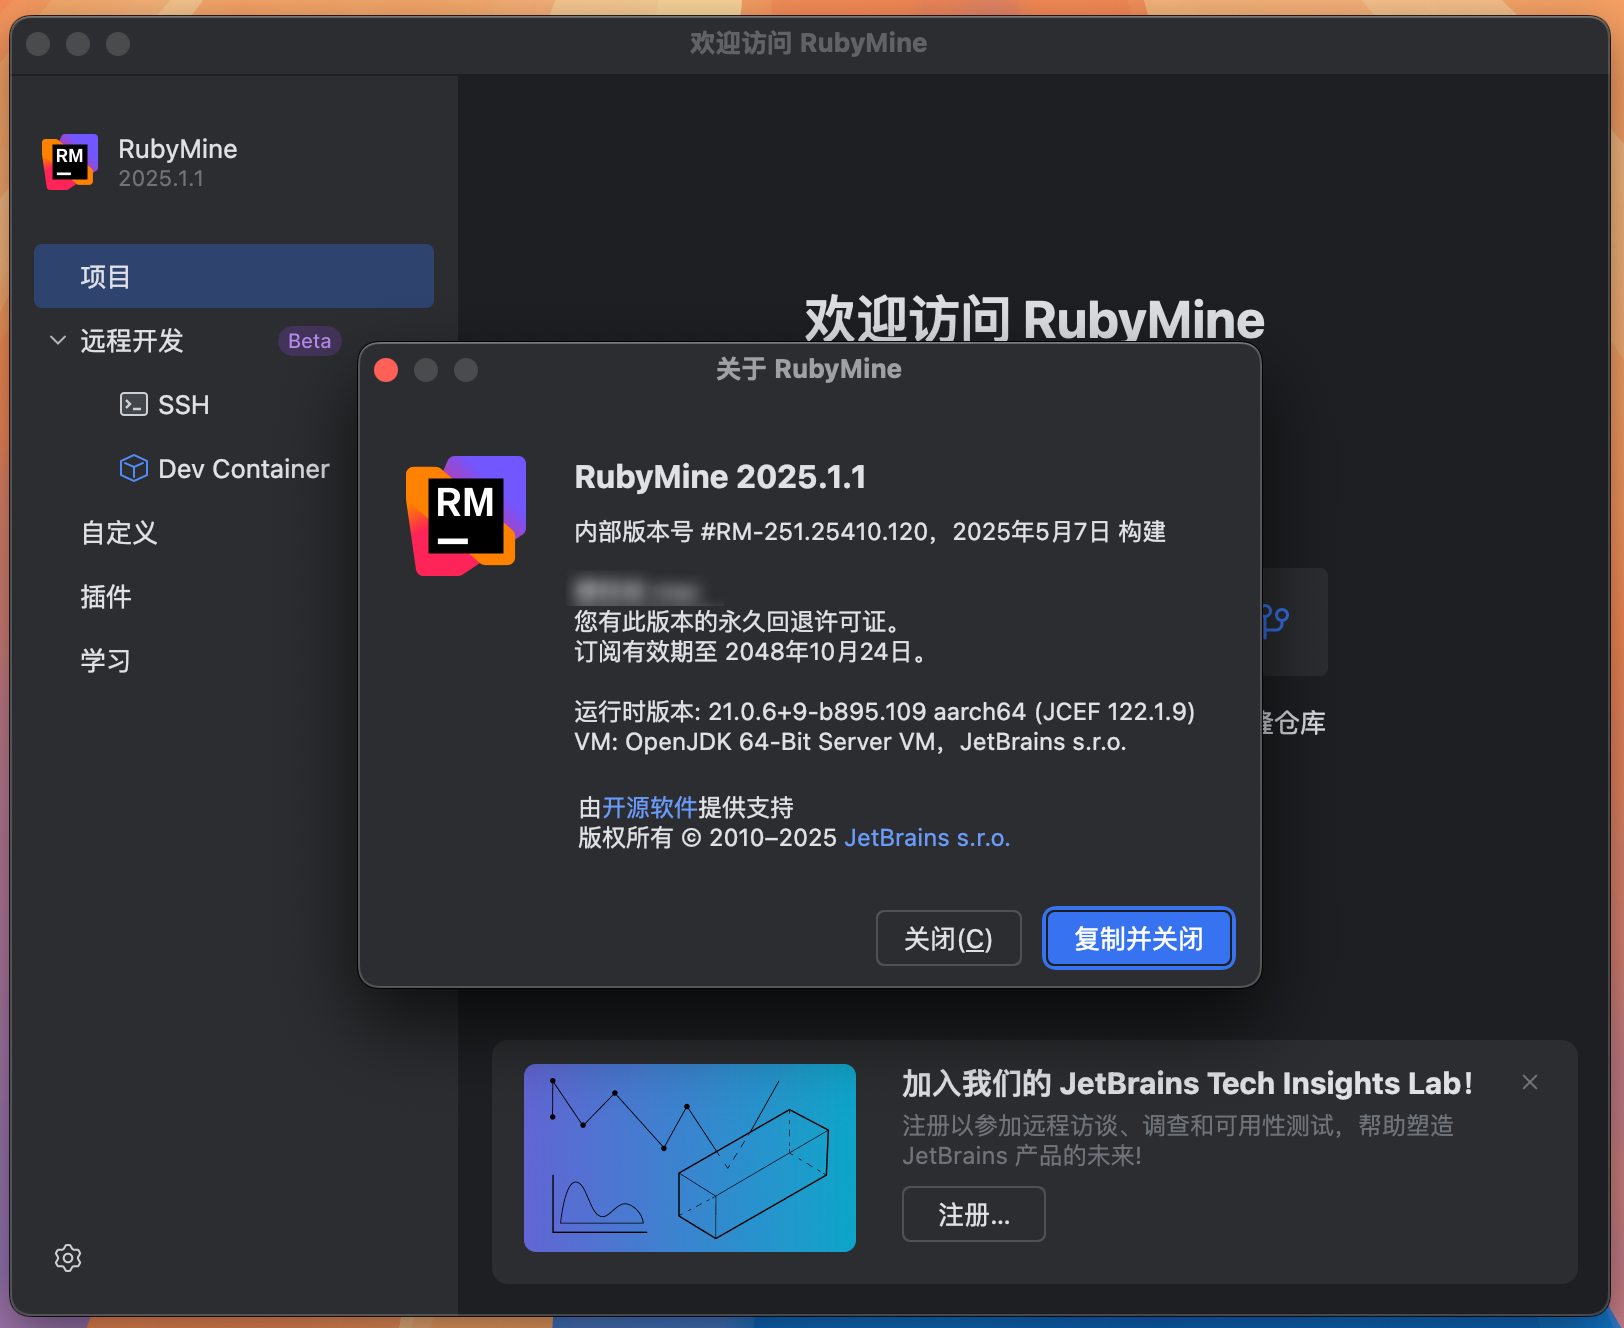Open the 自定义 section
The image size is (1624, 1328).
point(119,532)
